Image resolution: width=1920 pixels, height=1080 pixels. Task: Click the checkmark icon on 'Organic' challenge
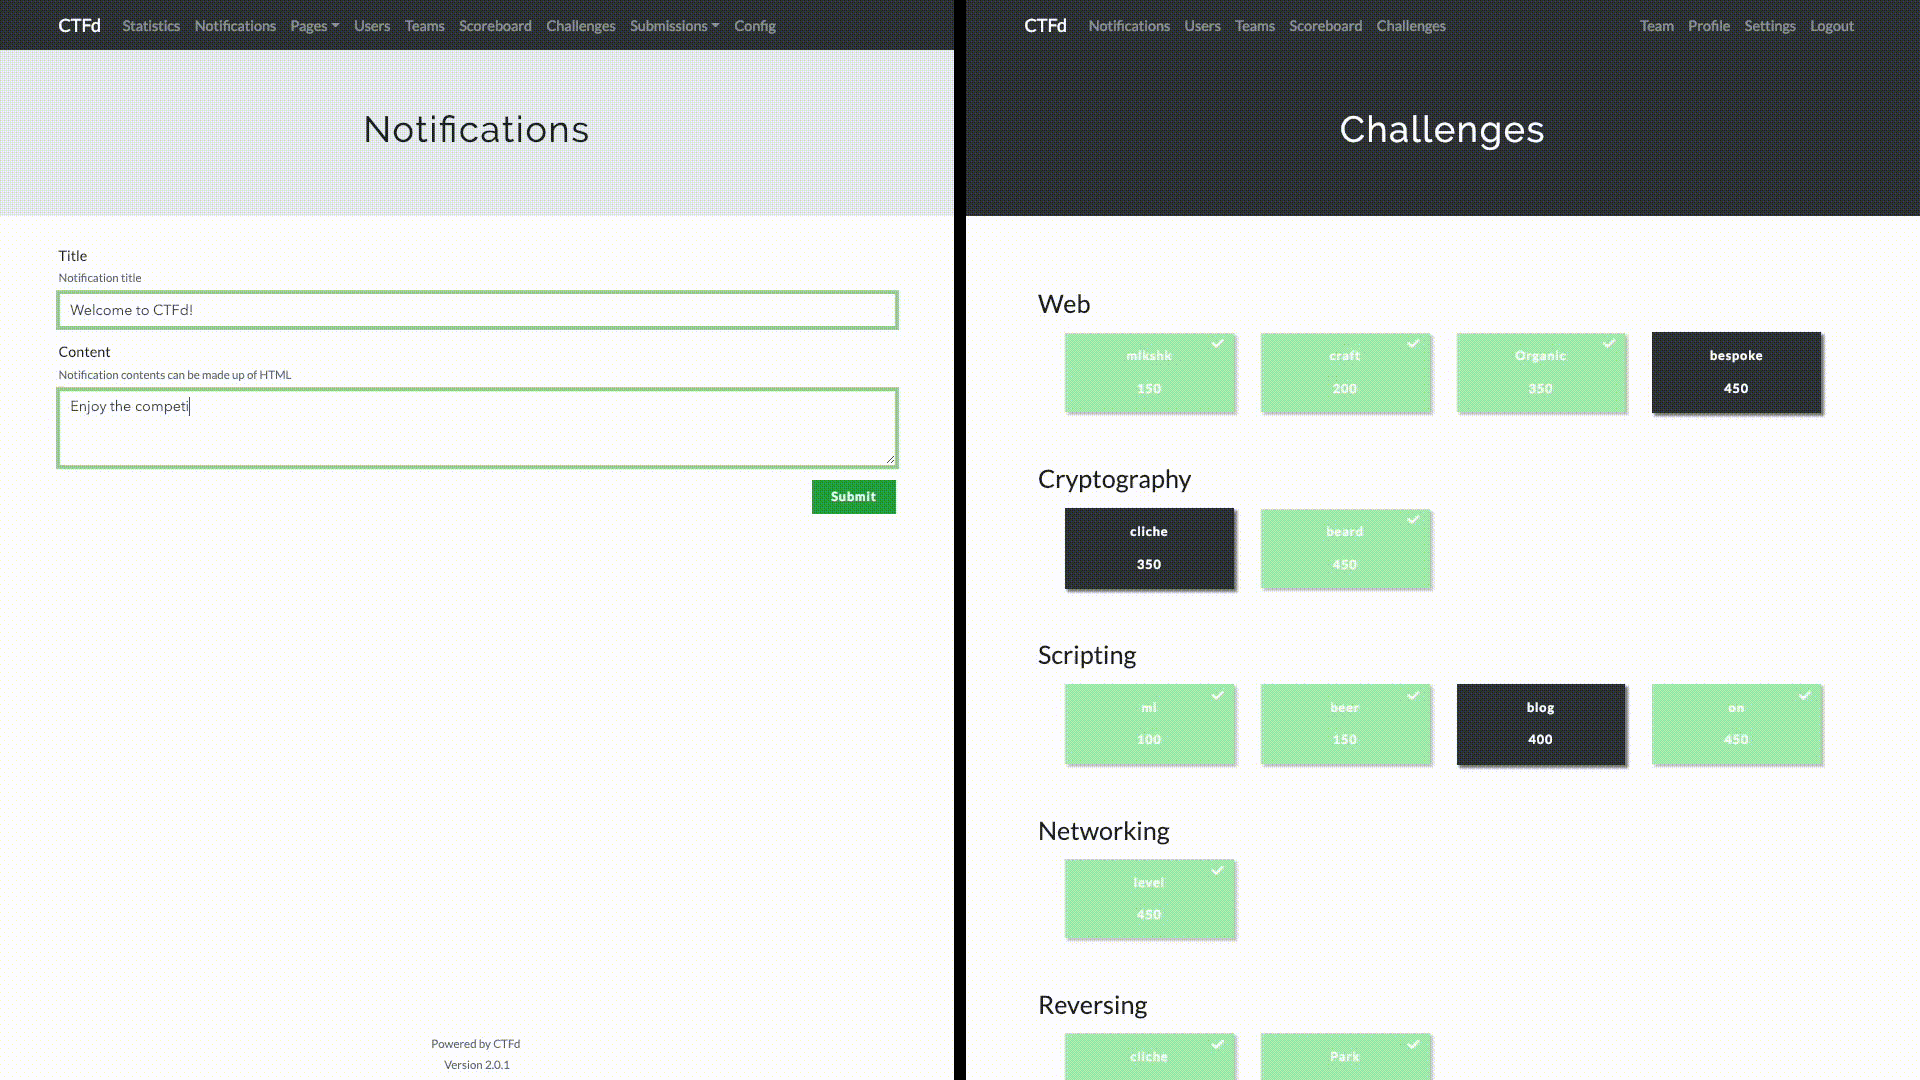pyautogui.click(x=1609, y=343)
